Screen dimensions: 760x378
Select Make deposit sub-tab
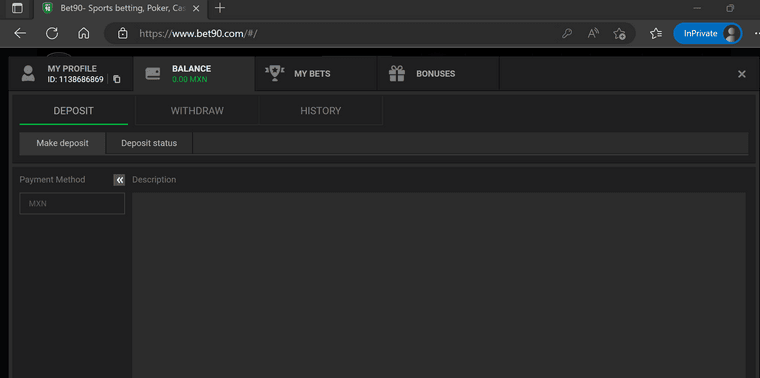(x=63, y=143)
